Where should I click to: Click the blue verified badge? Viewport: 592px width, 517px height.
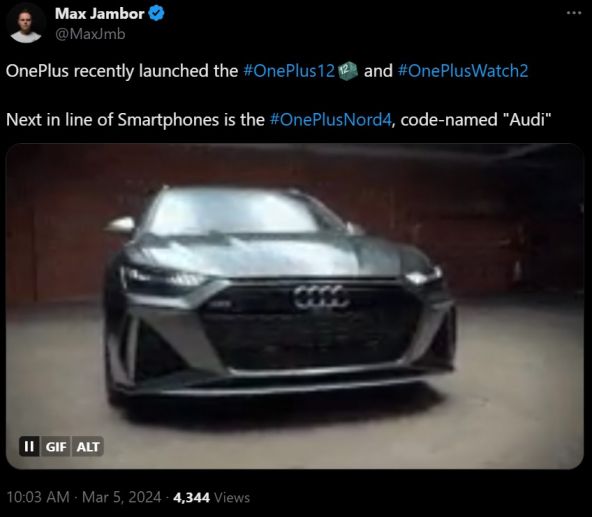[156, 14]
